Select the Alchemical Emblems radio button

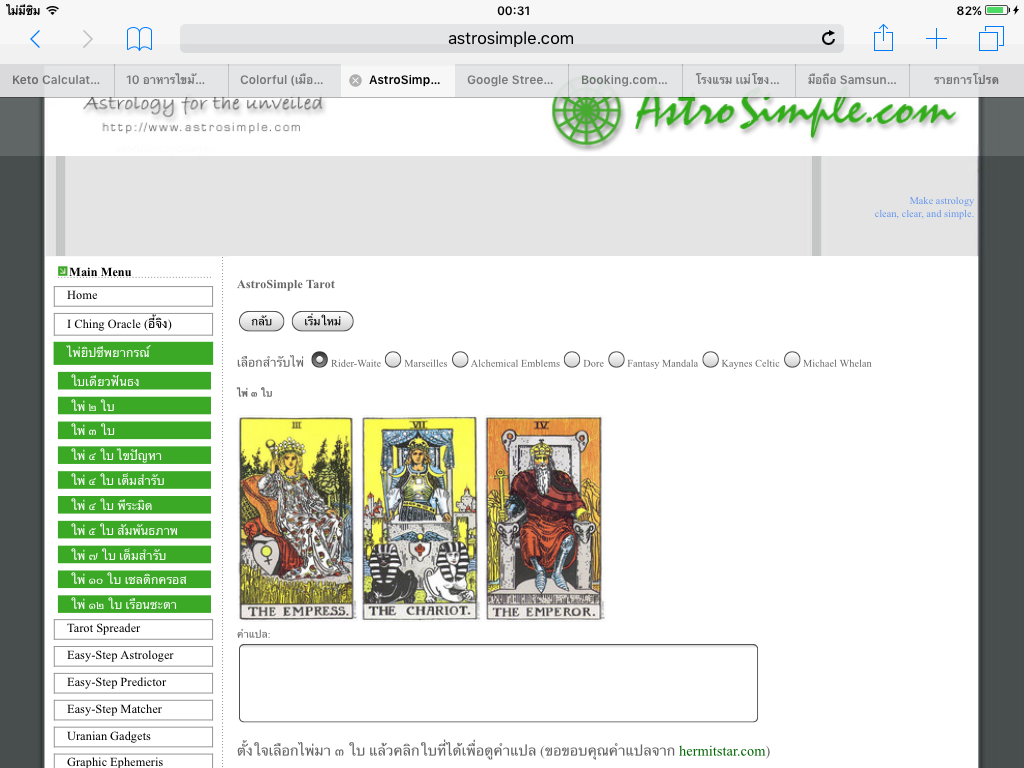click(x=460, y=360)
